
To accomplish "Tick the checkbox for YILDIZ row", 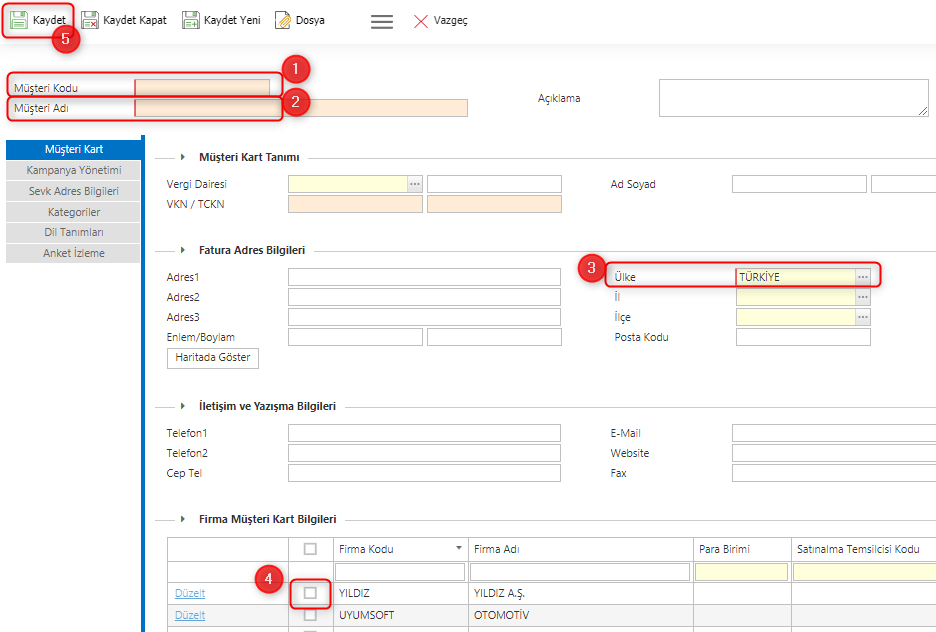I will point(310,593).
